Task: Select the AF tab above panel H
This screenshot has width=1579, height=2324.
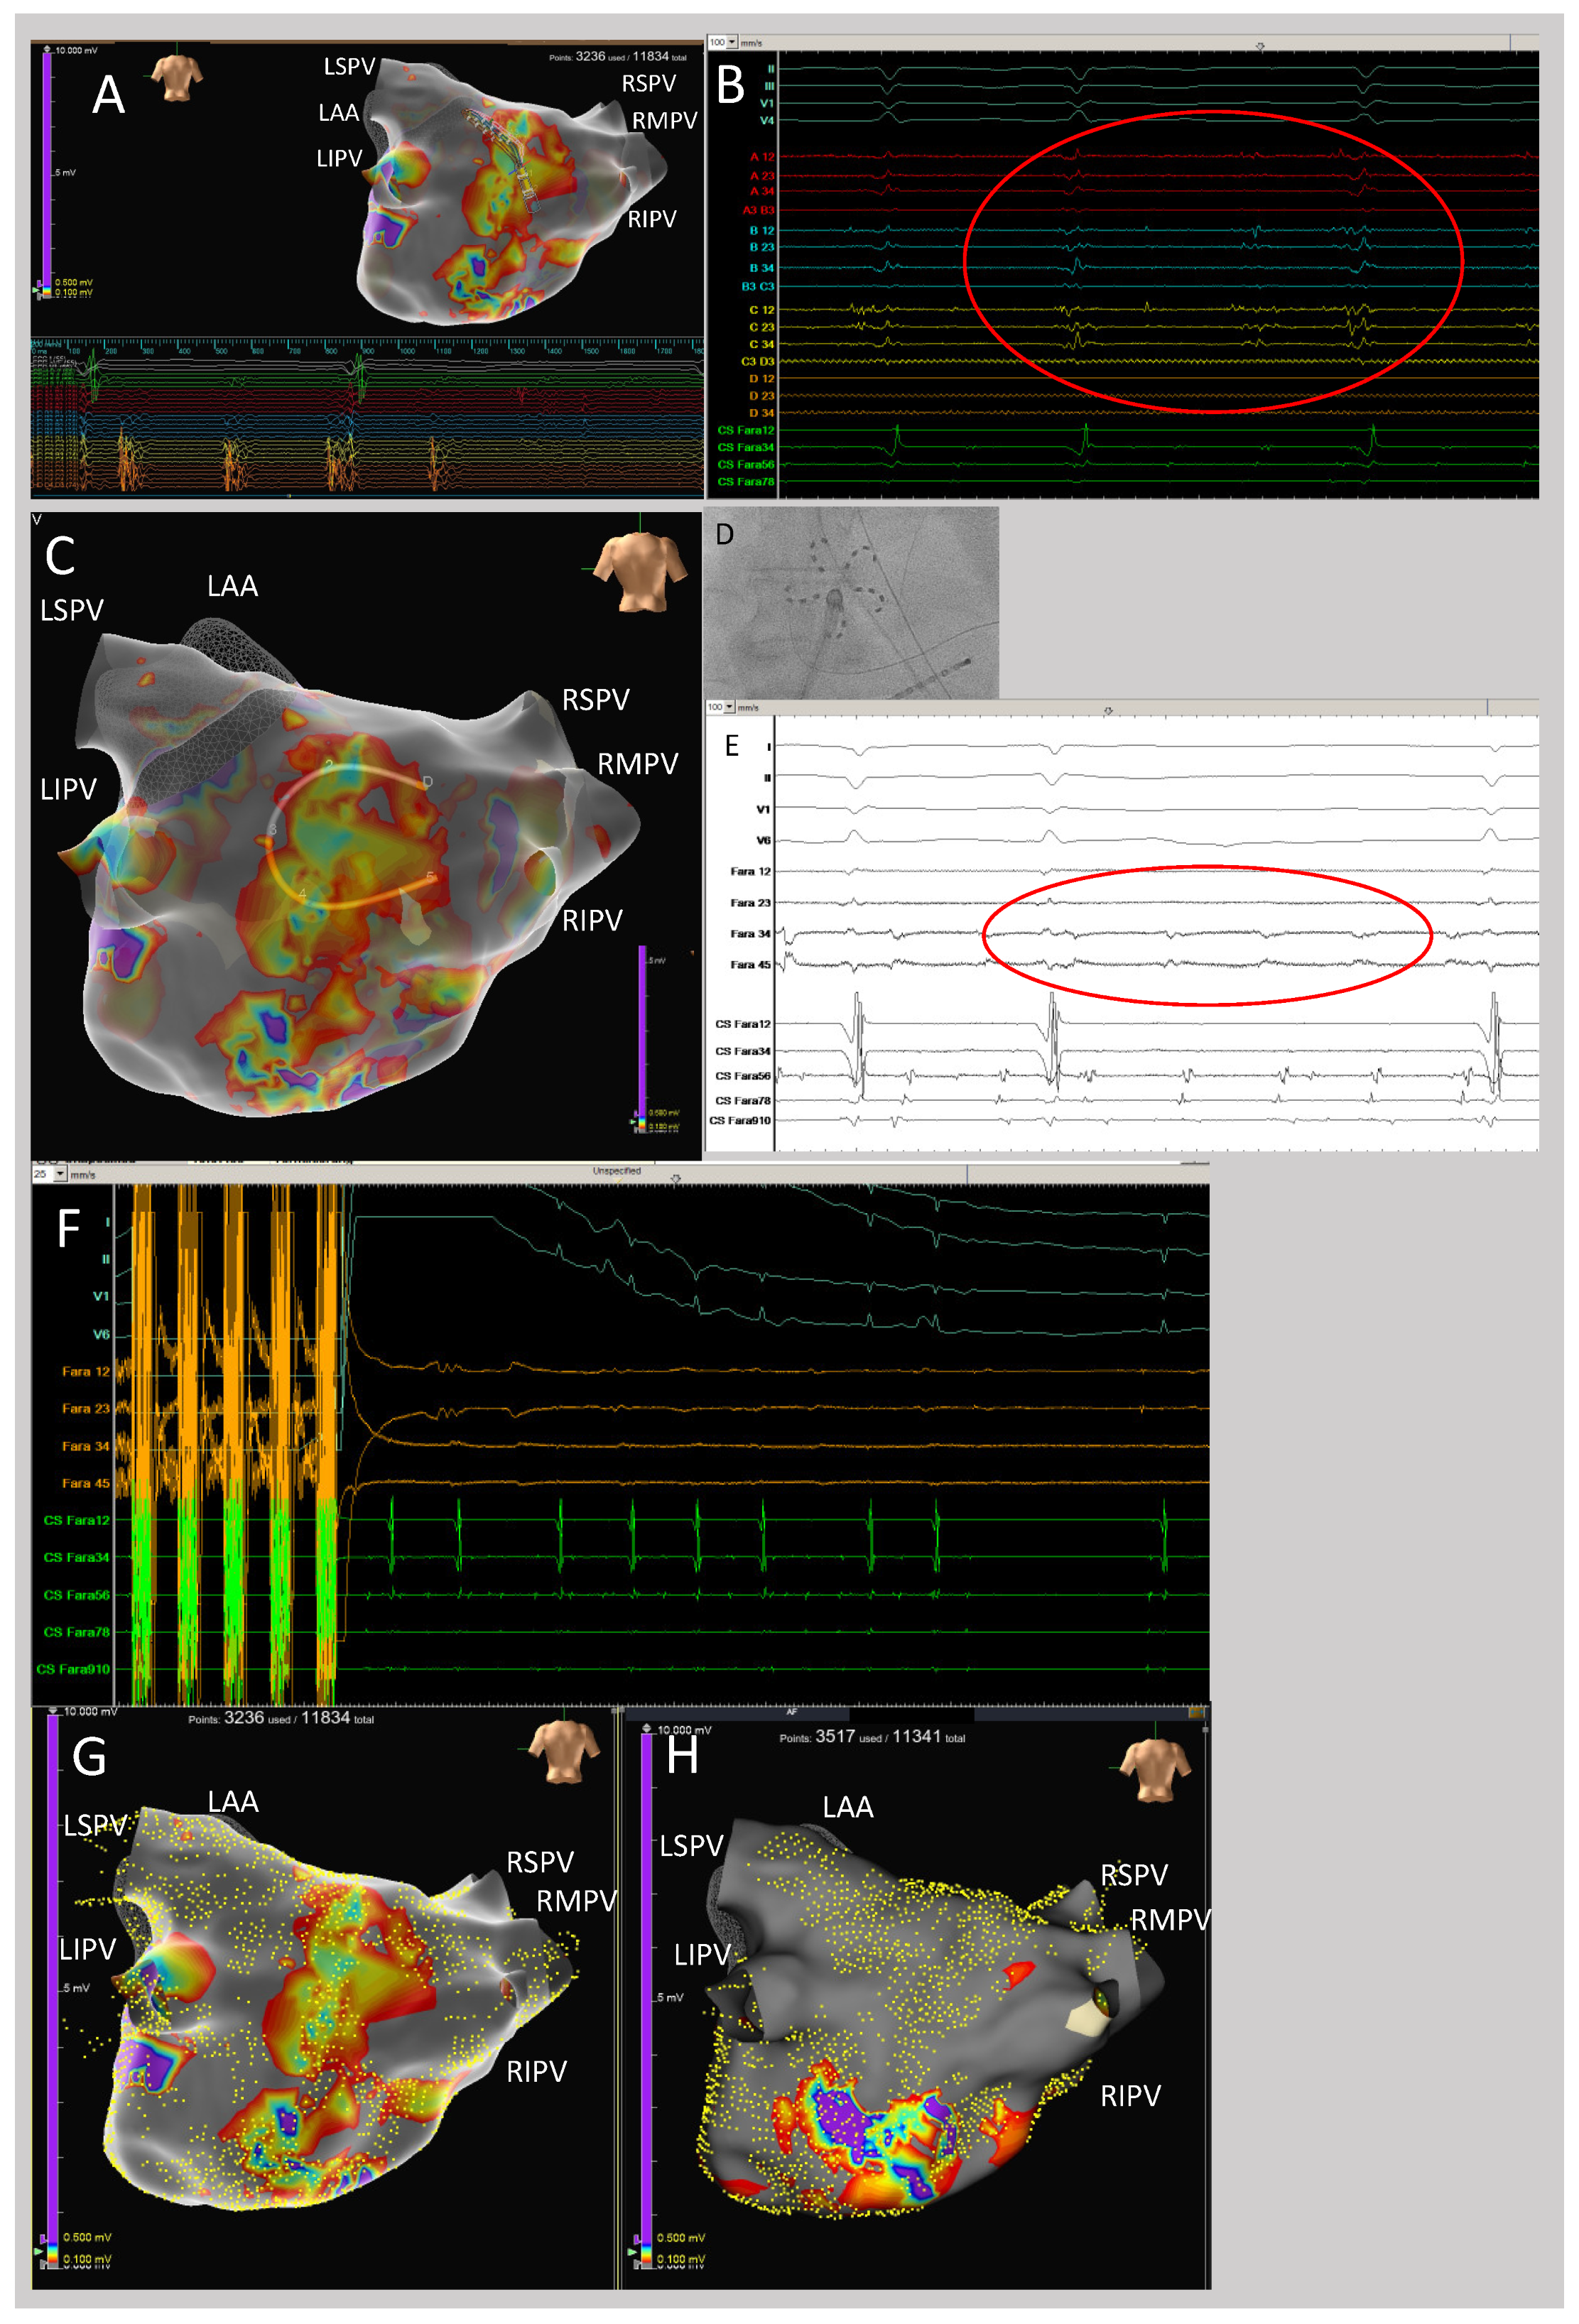Action: [x=792, y=1712]
